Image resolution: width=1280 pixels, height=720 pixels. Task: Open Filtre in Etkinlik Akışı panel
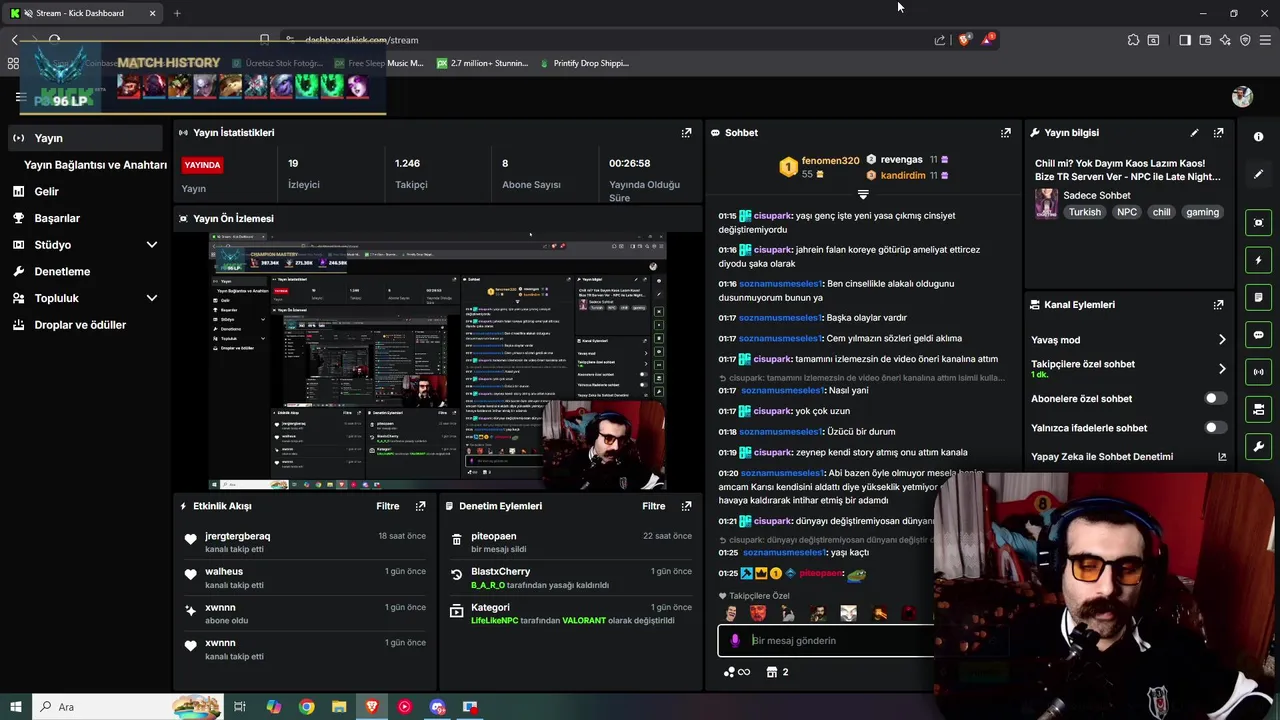click(388, 506)
